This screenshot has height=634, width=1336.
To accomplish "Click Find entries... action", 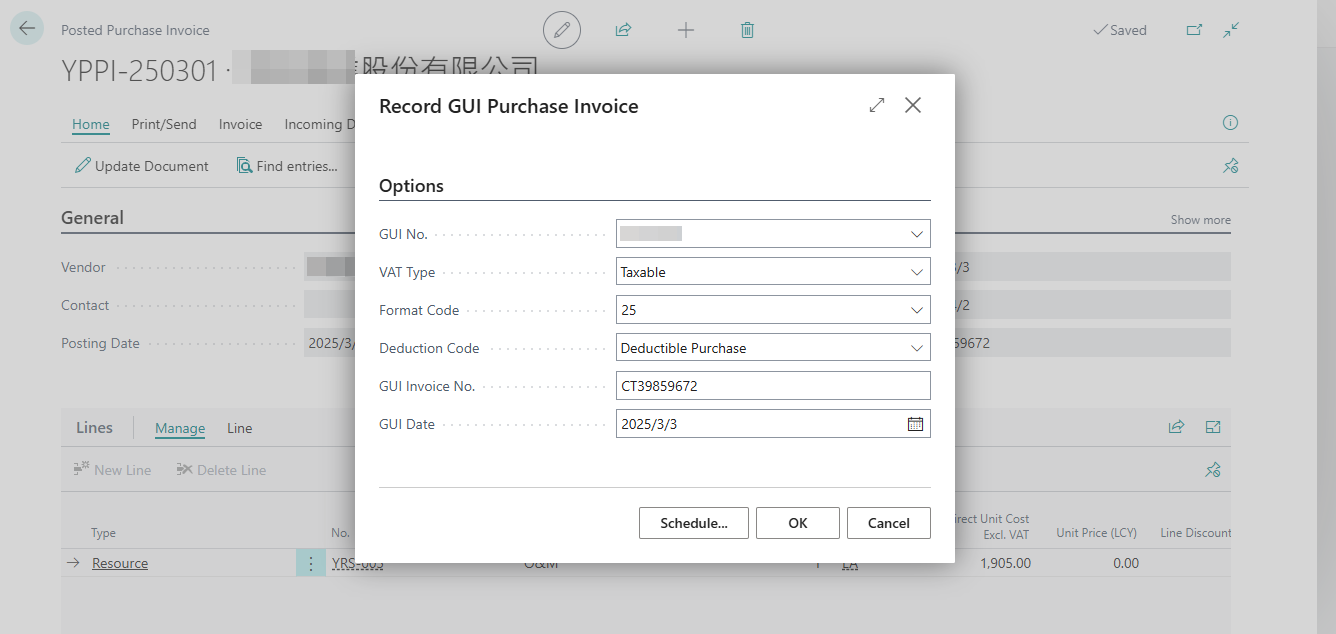I will pyautogui.click(x=288, y=166).
